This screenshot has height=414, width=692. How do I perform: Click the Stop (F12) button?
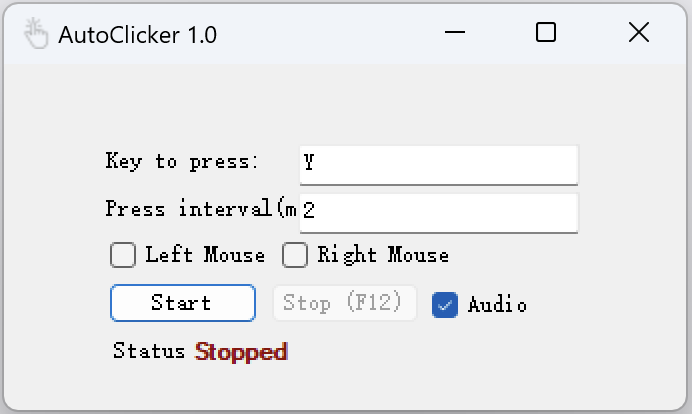tap(344, 303)
